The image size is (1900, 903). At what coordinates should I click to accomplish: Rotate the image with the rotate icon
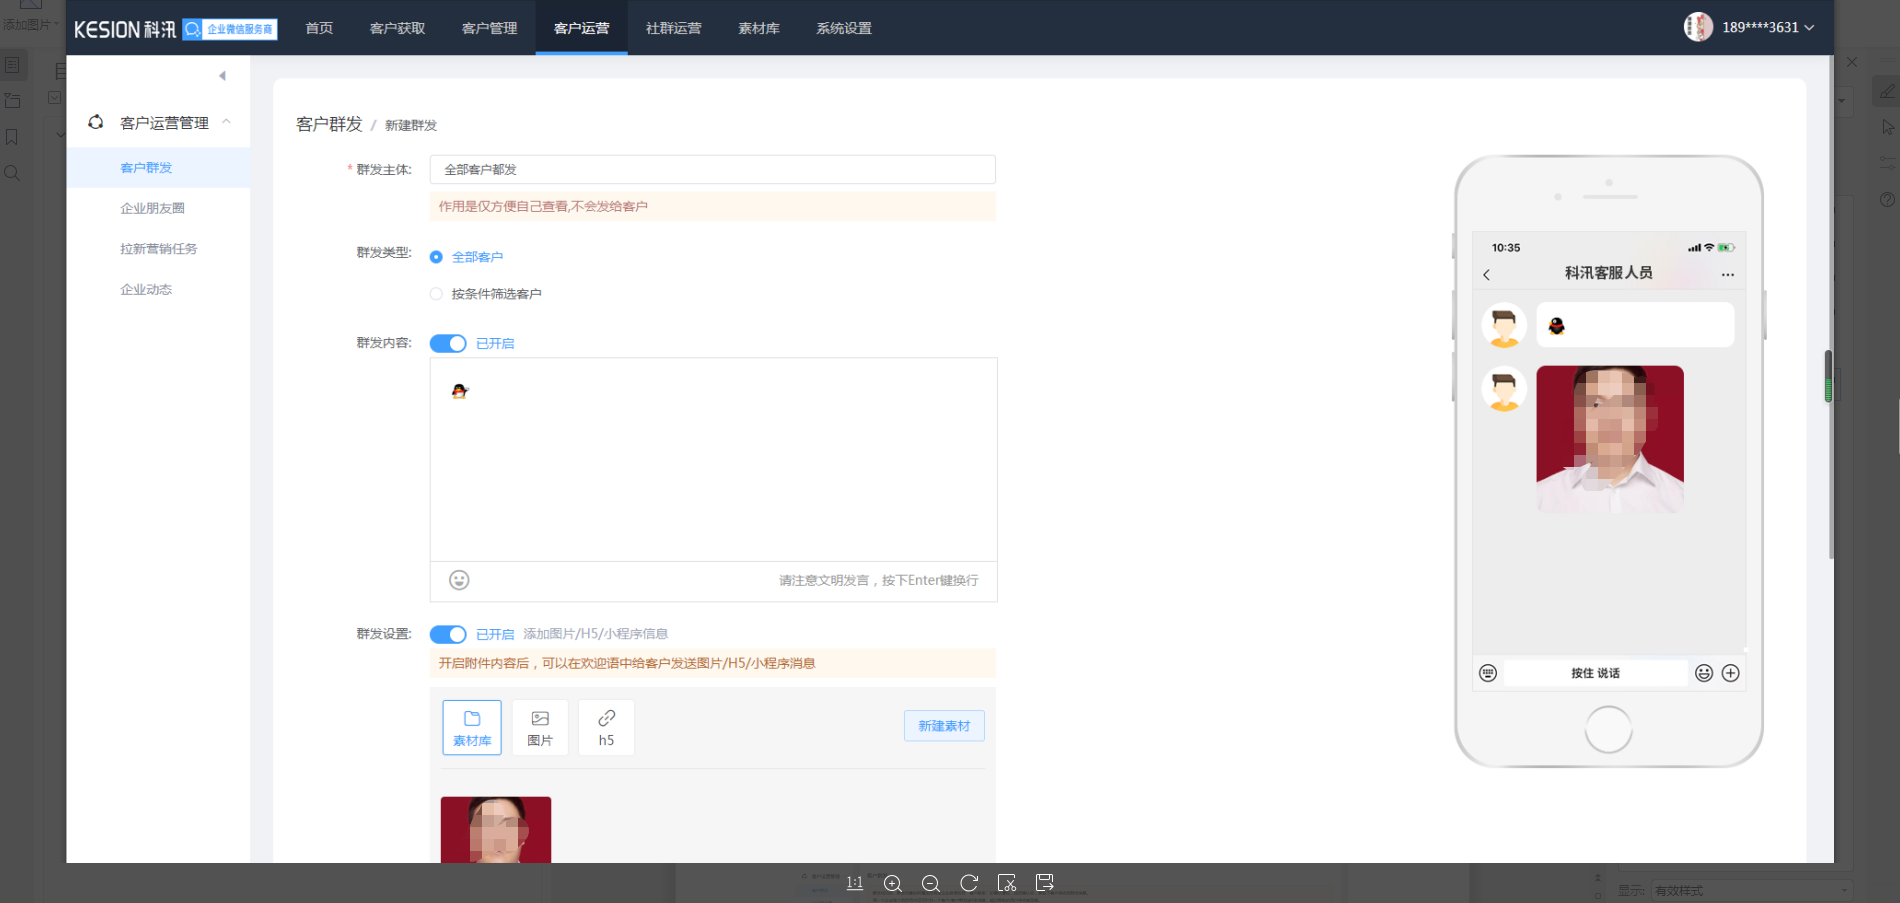click(x=969, y=883)
